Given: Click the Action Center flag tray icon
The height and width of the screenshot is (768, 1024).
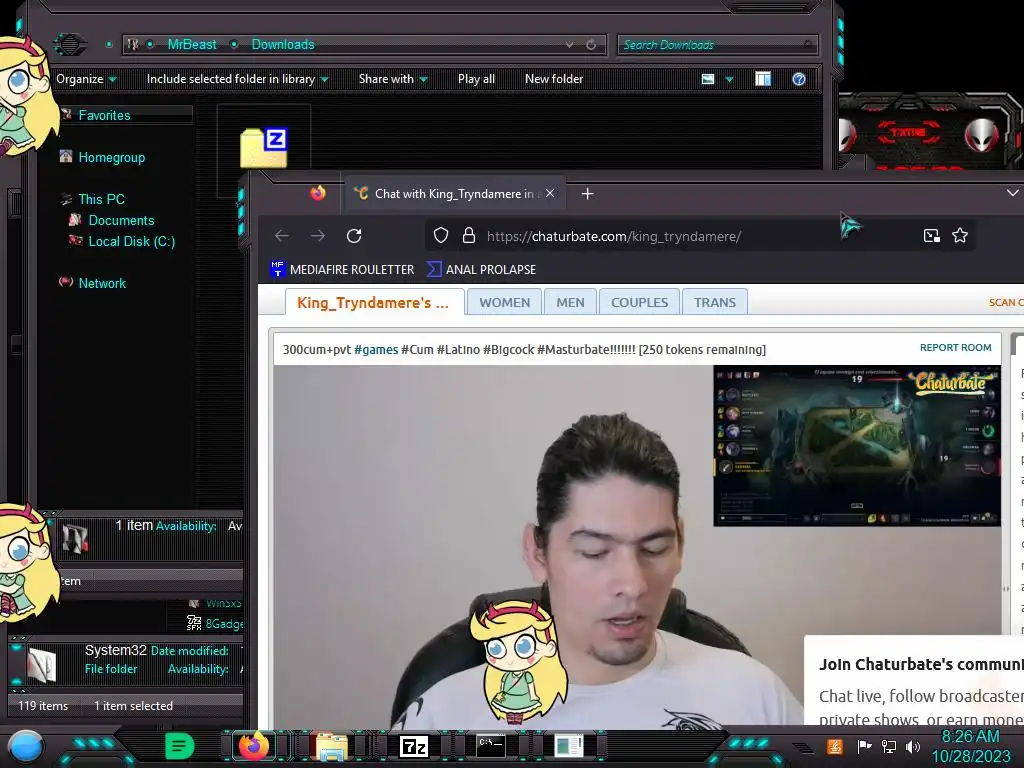Looking at the screenshot, I should click(x=864, y=746).
